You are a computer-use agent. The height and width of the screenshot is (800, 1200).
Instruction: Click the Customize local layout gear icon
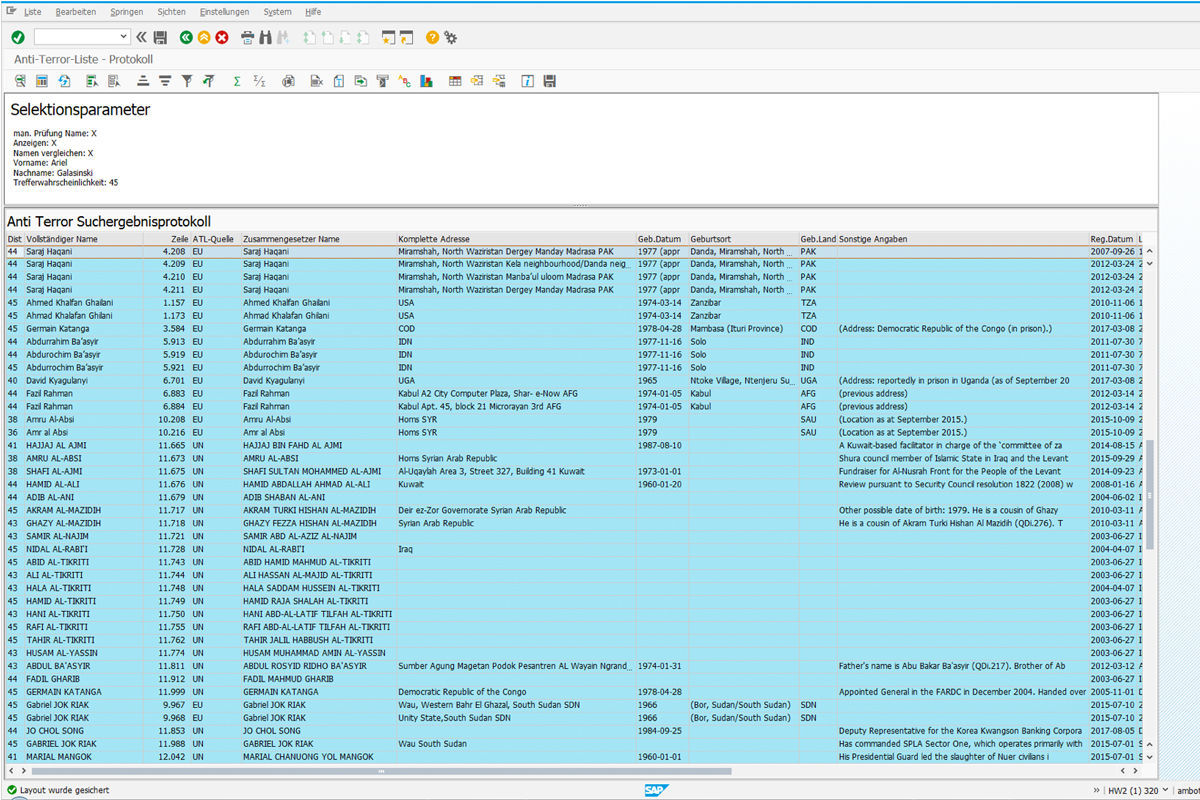tap(451, 37)
